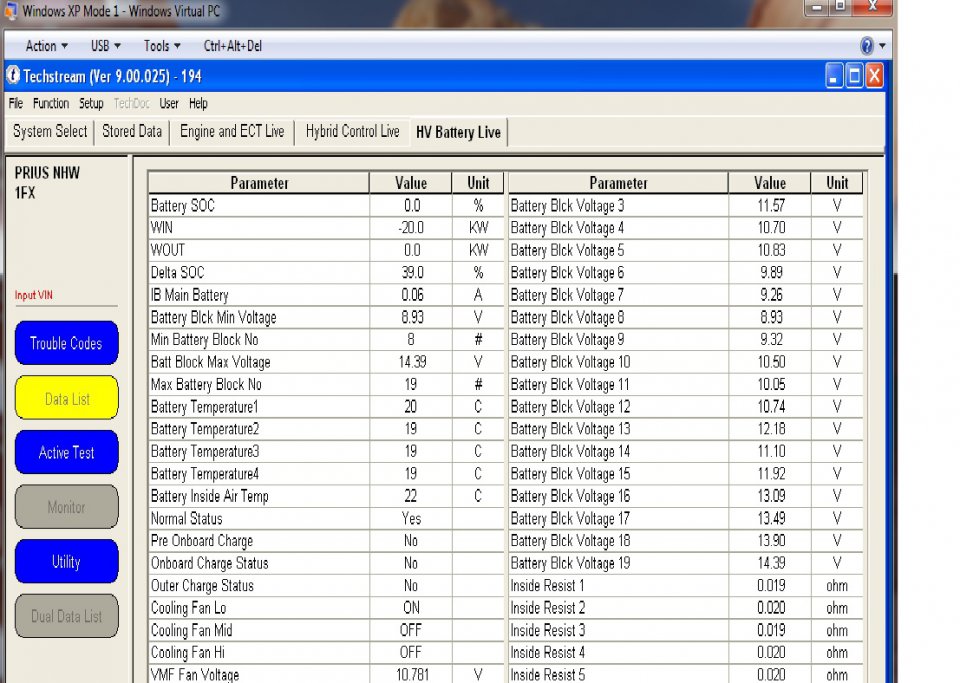Select the Cooling Fan Mid row
Viewport: 960px width, 683px height.
(x=326, y=630)
